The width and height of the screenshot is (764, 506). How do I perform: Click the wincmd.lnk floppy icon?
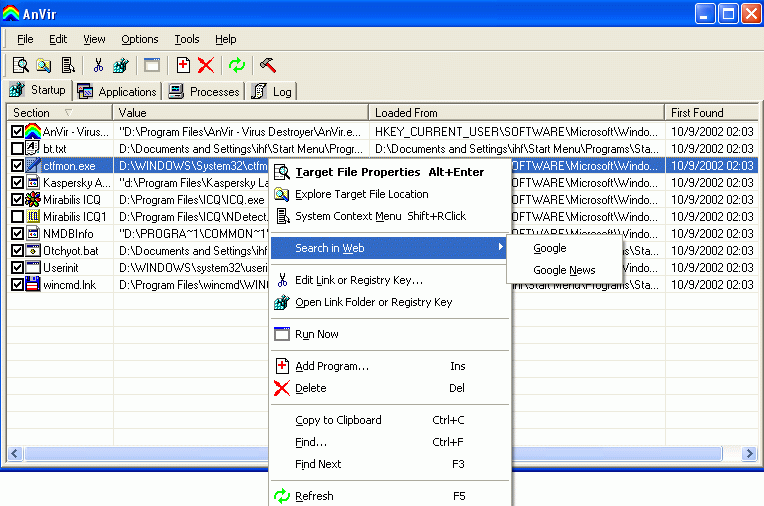[x=33, y=284]
